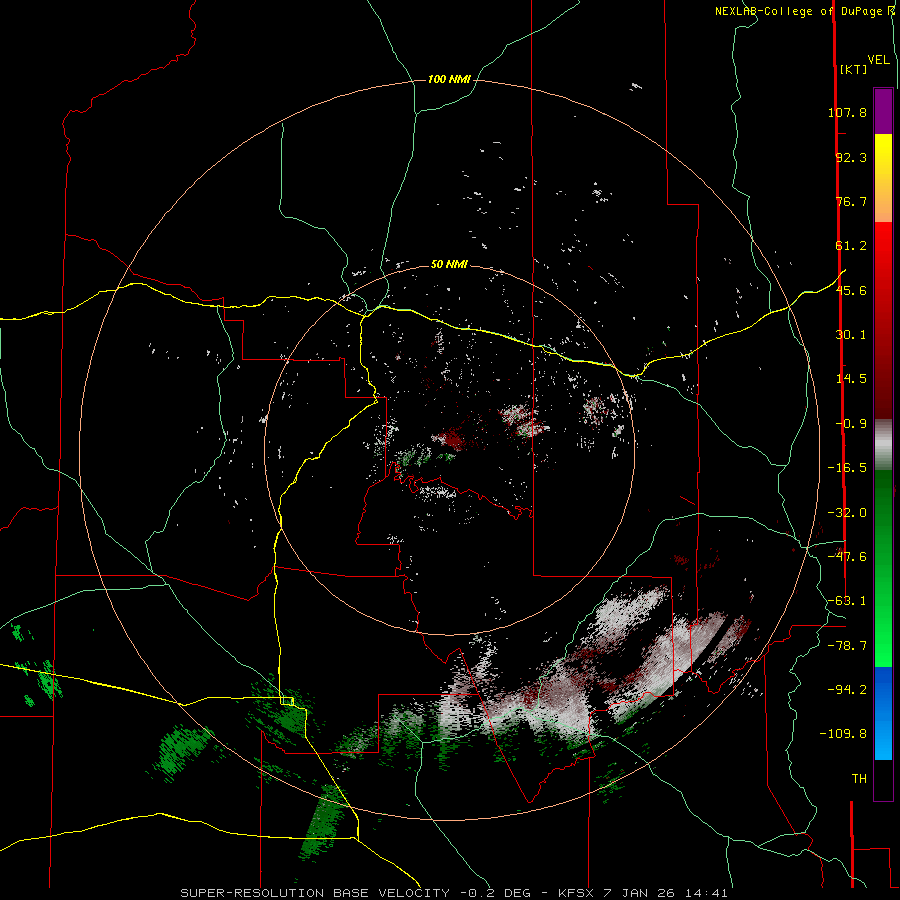Click the [KT] units label
This screenshot has height=900, width=900.
point(854,69)
